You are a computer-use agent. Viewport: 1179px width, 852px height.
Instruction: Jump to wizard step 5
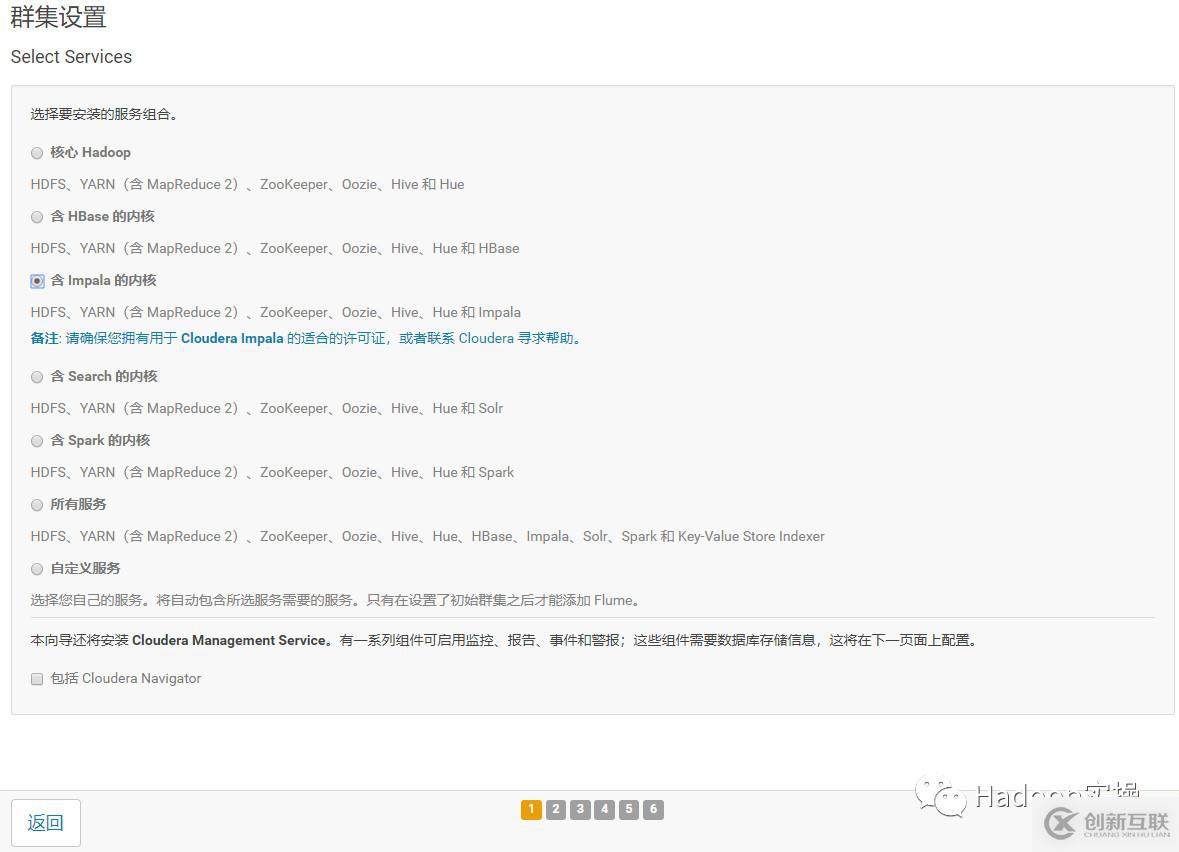click(x=629, y=809)
